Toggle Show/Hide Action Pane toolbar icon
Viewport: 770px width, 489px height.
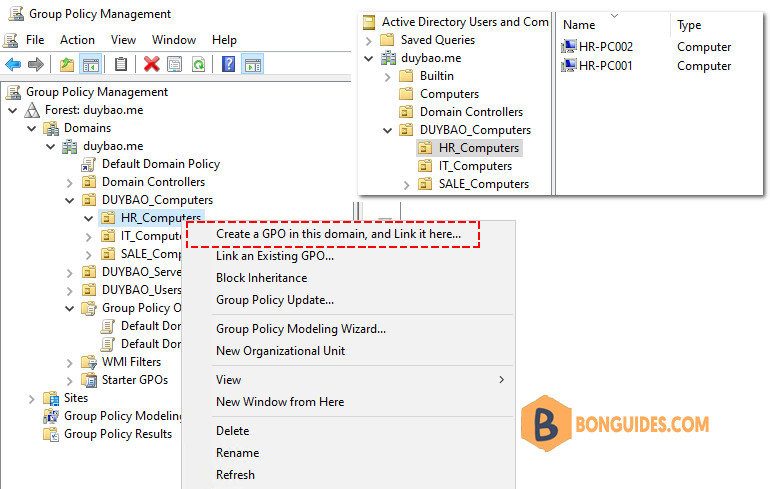[253, 64]
